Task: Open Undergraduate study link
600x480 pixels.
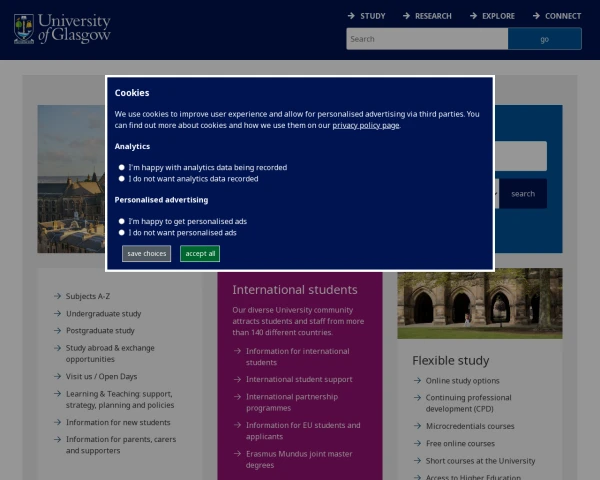Action: click(104, 314)
